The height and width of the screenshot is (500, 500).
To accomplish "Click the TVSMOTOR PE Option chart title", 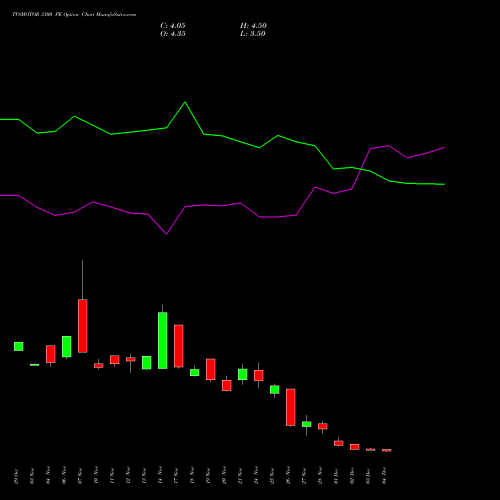I will (x=74, y=14).
